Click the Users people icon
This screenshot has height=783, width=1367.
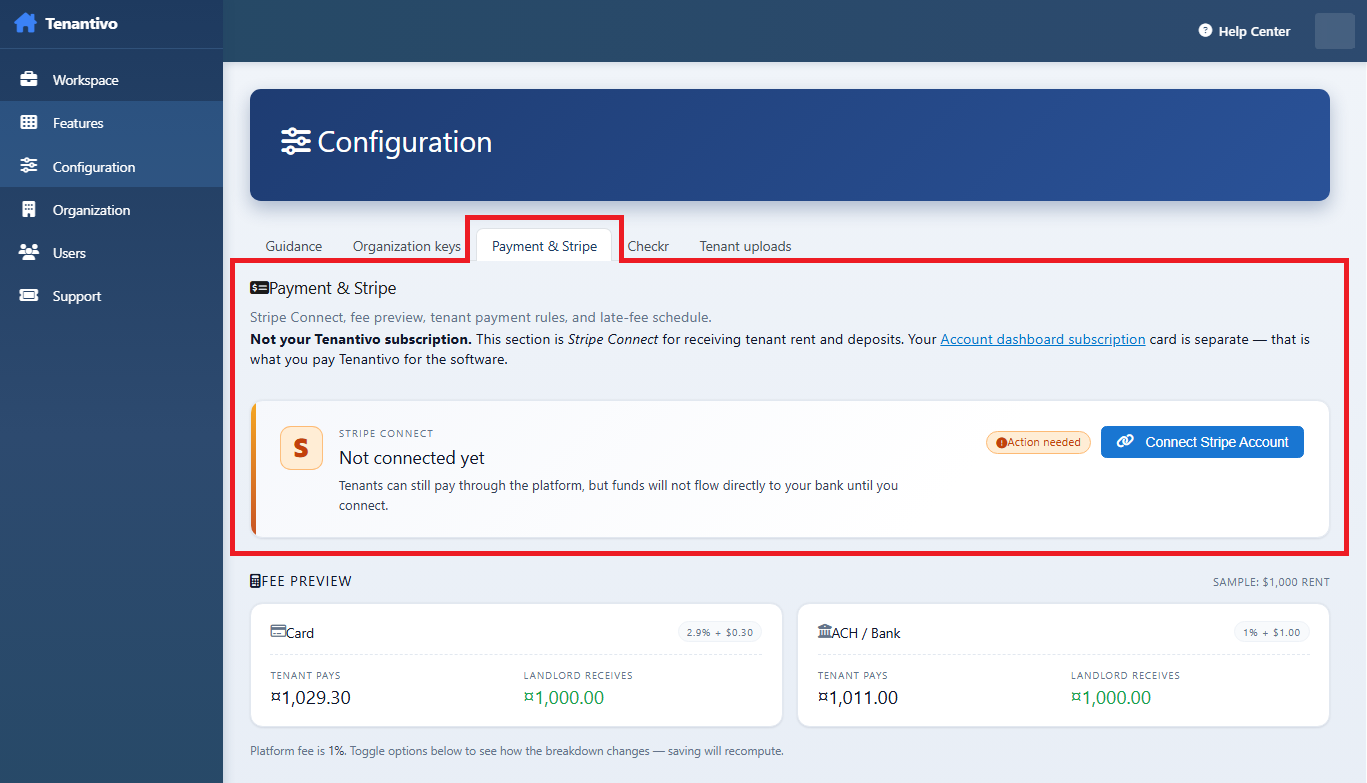29,253
